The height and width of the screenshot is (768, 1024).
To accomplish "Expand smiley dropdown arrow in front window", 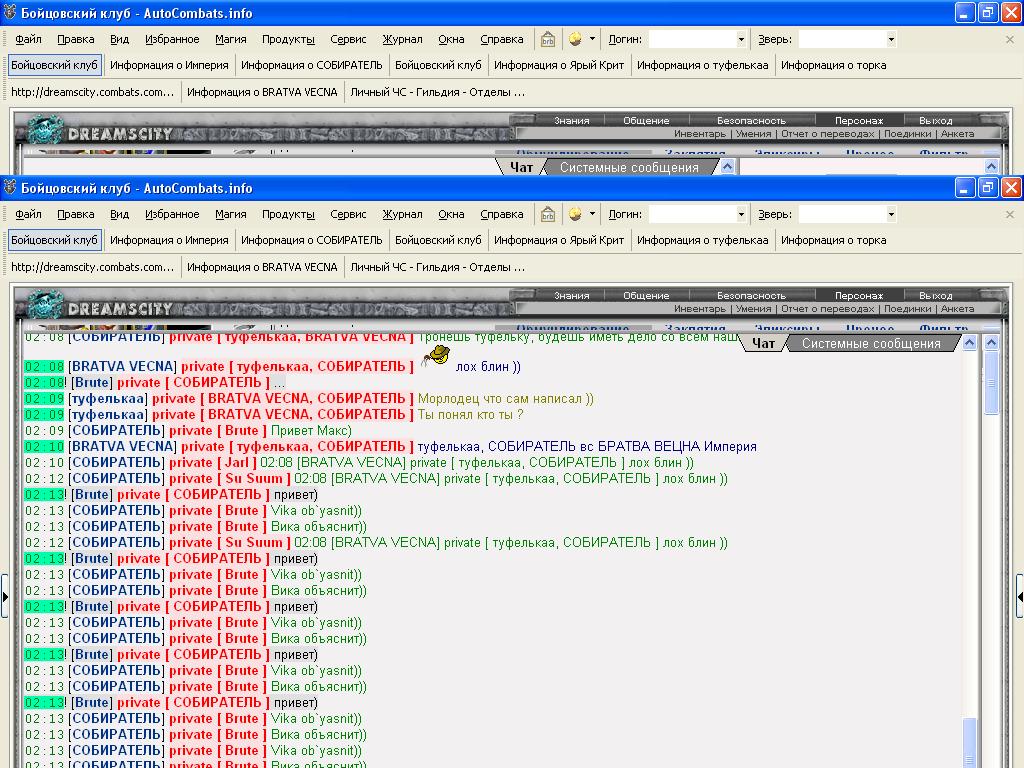I will 592,214.
